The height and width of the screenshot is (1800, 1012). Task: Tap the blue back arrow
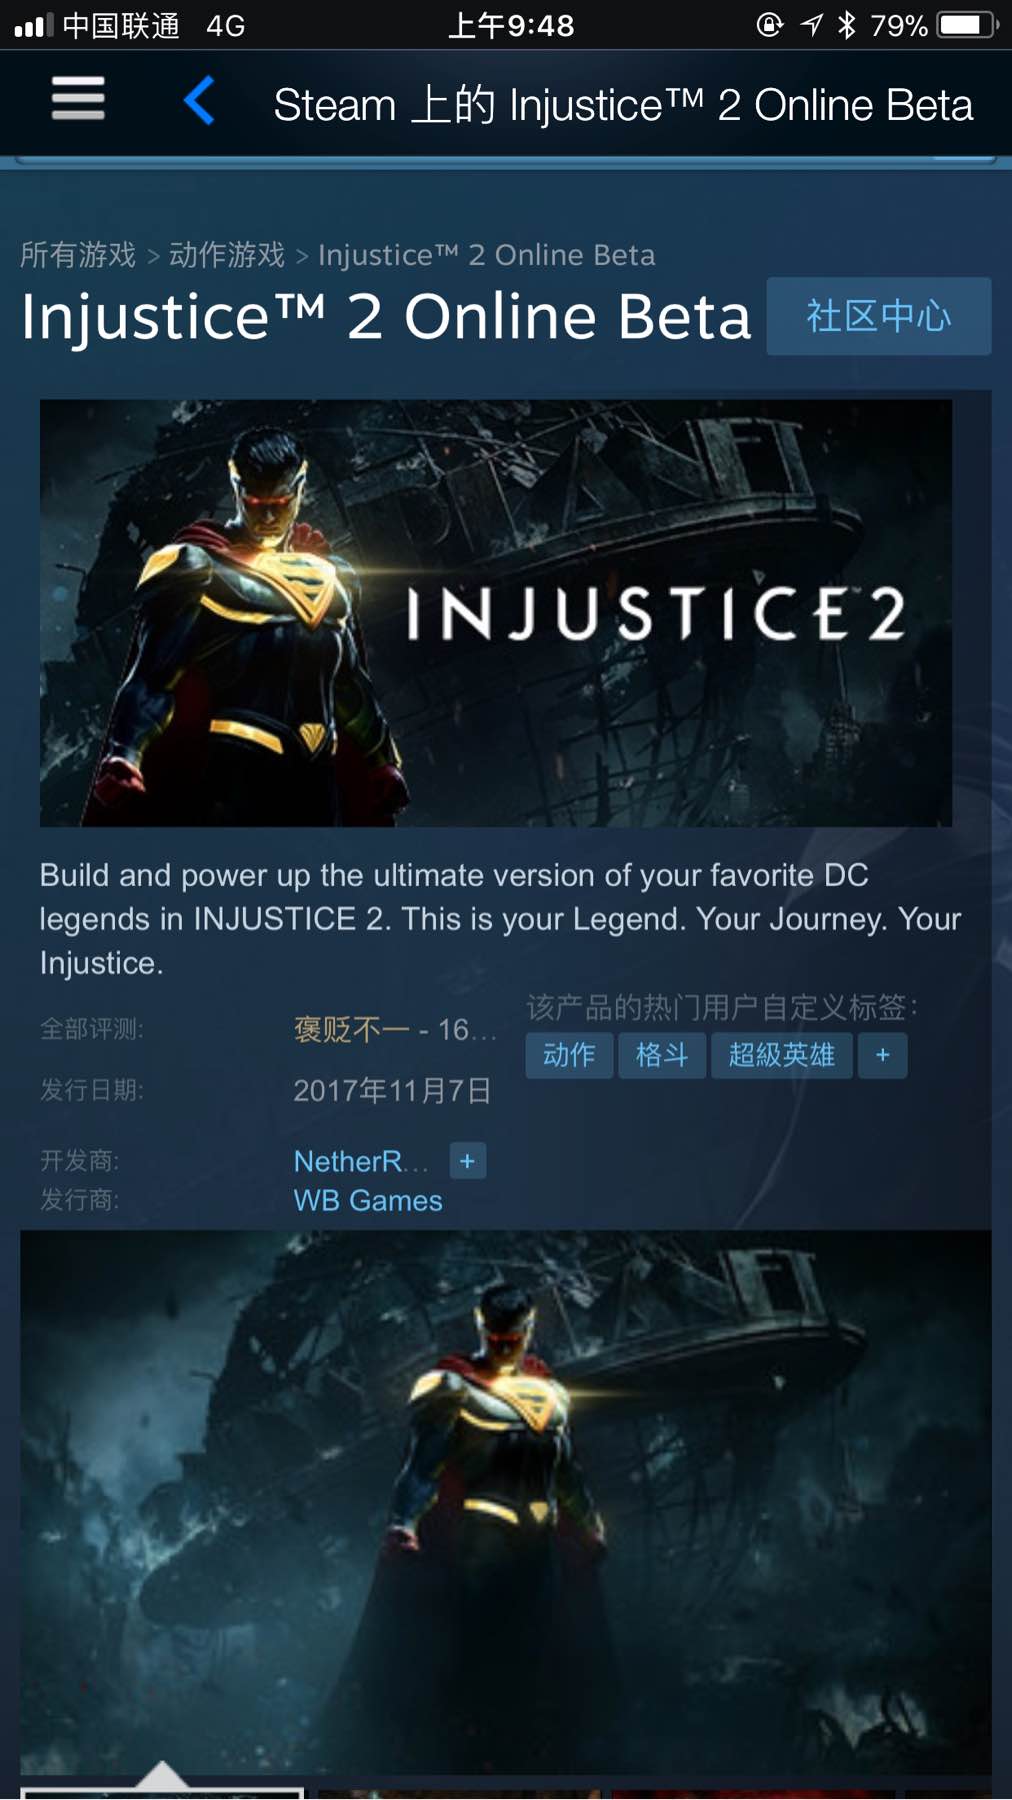pyautogui.click(x=199, y=101)
